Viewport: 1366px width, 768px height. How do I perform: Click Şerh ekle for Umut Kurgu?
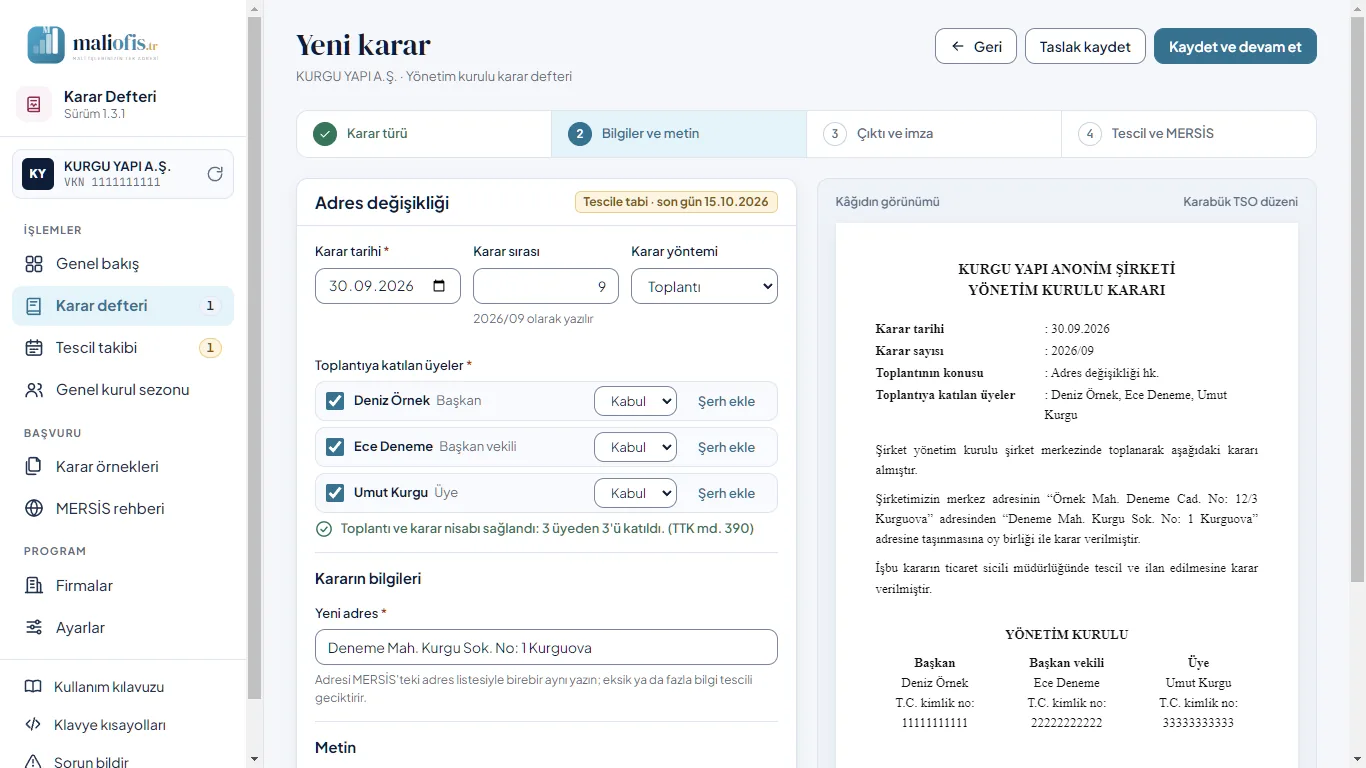click(726, 493)
